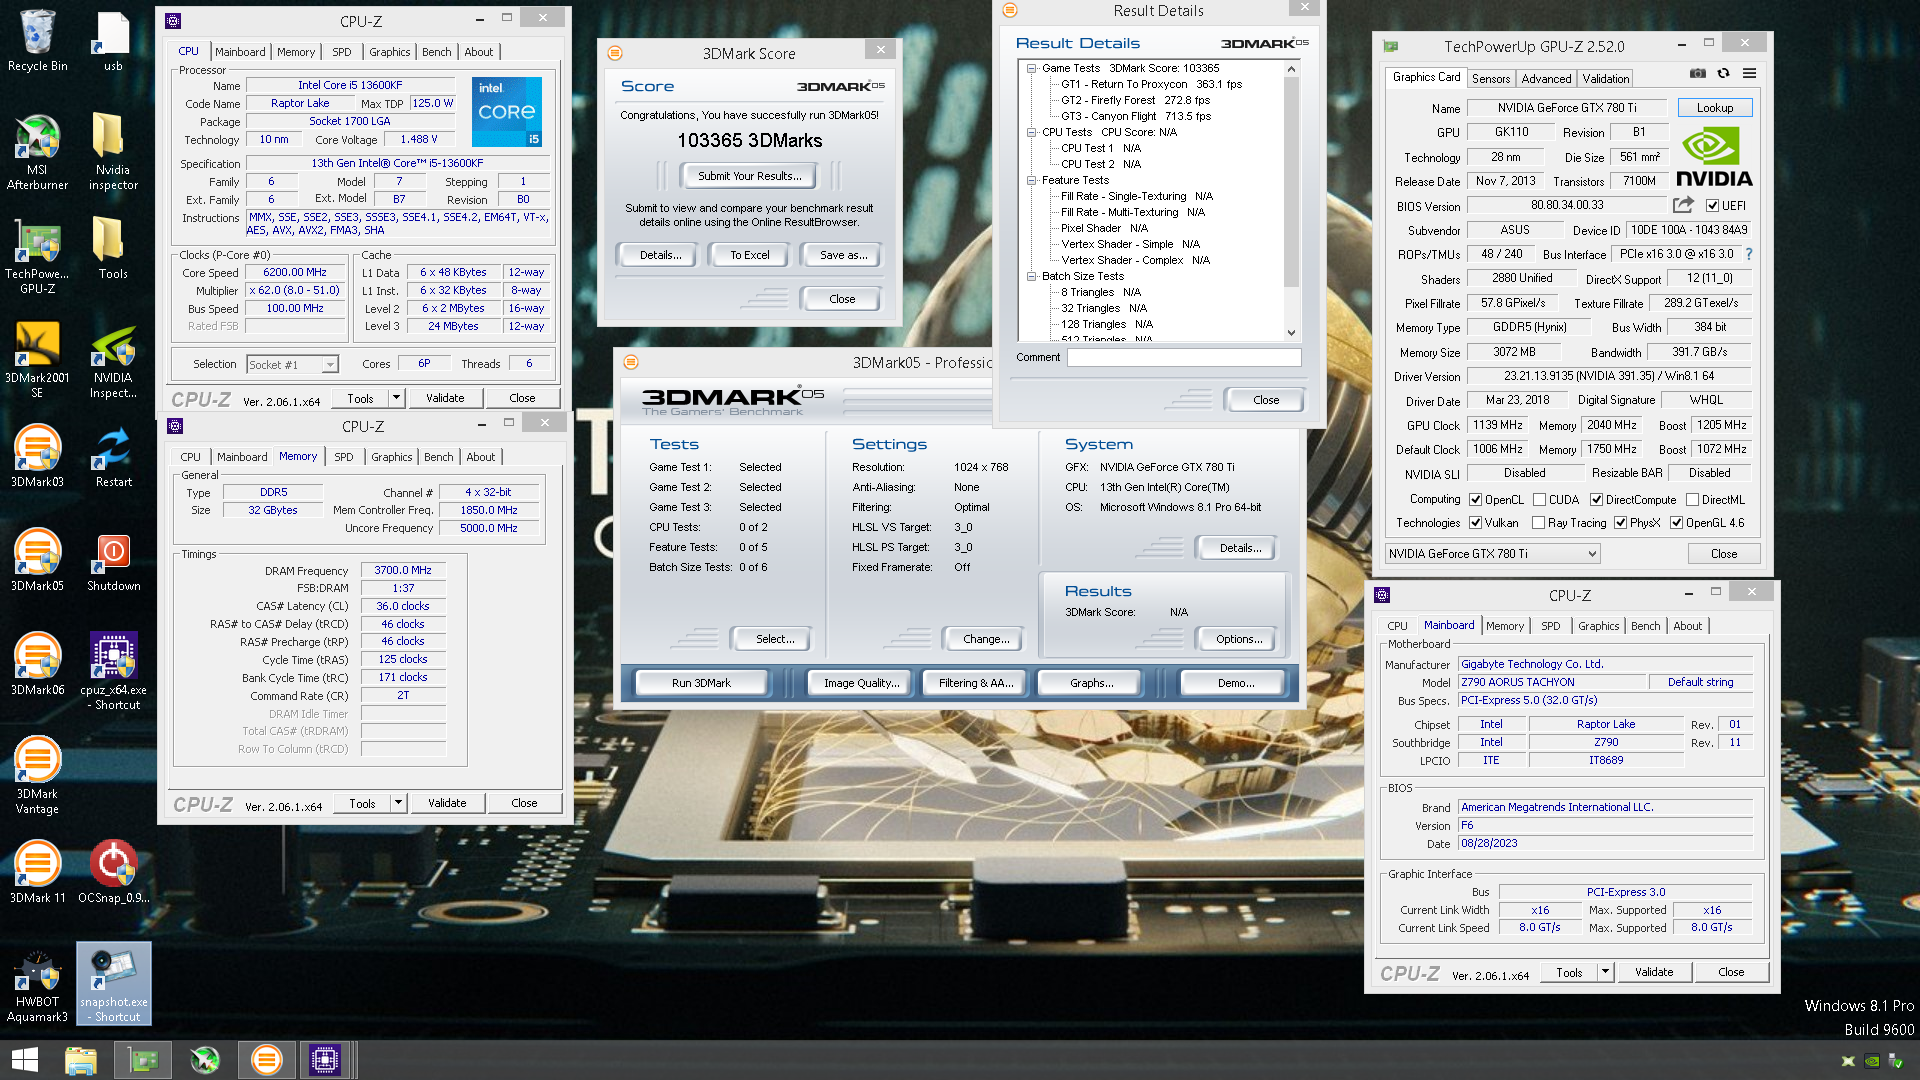Open the TechPowerUp GPU-Z desktop shortcut
1920x1080 pixels.
(37, 257)
